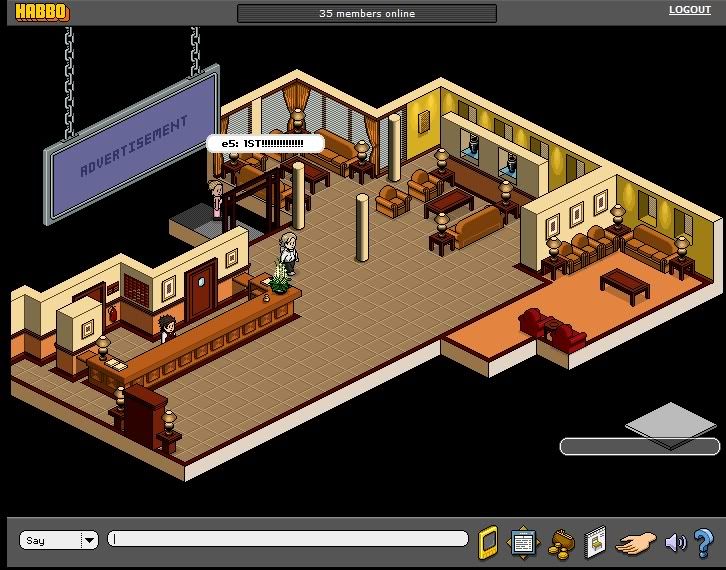Open the furniture catalogue book icon
Viewport: 726px width, 570px height.
(595, 541)
